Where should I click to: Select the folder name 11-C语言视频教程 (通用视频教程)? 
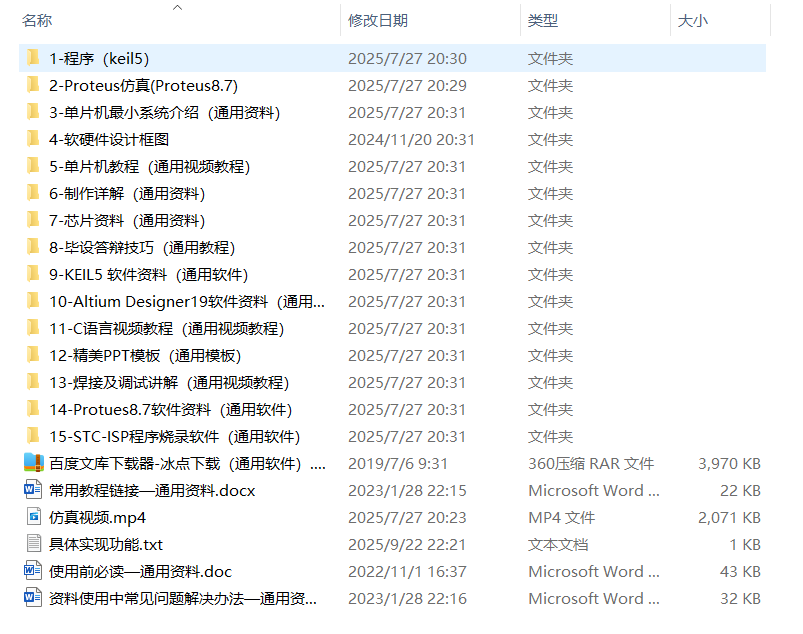point(166,329)
